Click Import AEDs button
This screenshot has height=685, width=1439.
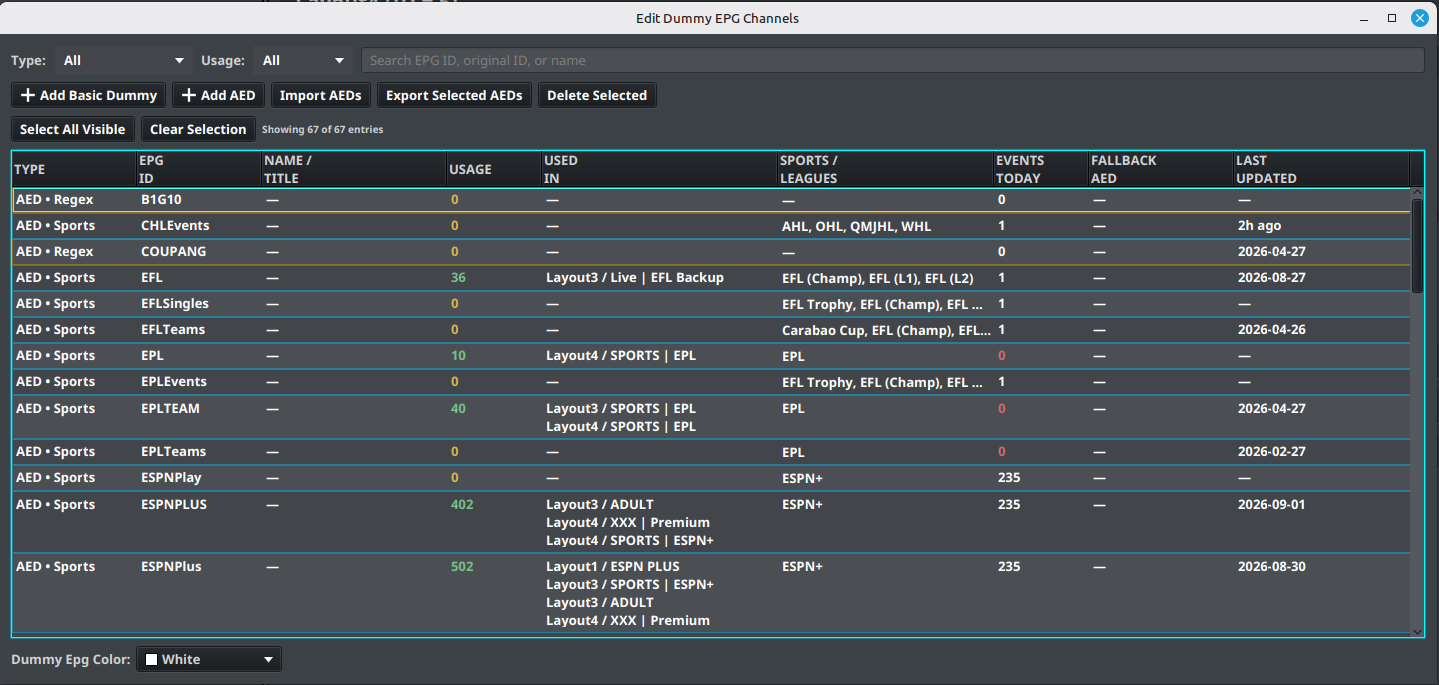[321, 95]
